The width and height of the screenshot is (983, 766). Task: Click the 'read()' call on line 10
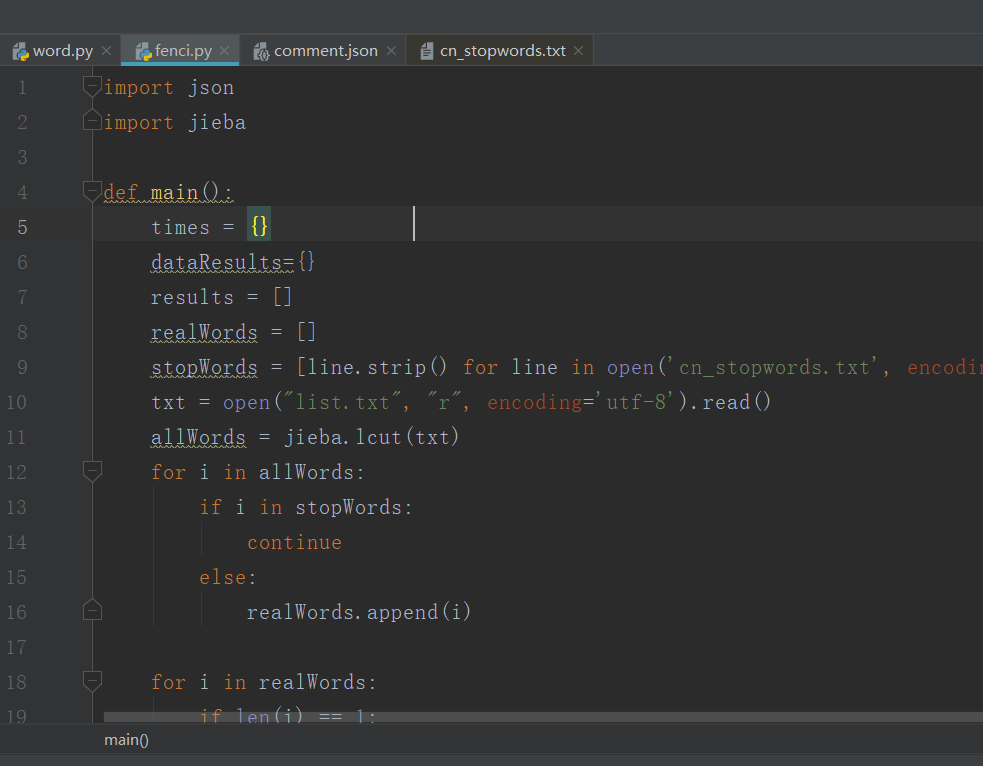point(737,402)
